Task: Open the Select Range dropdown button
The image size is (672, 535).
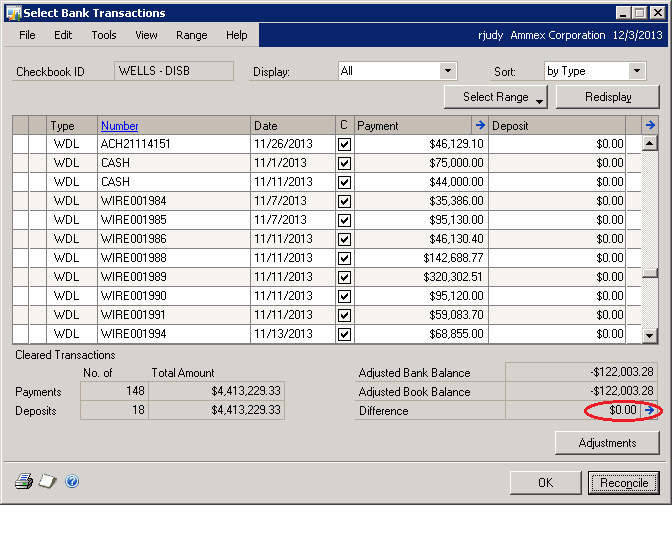Action: (496, 97)
